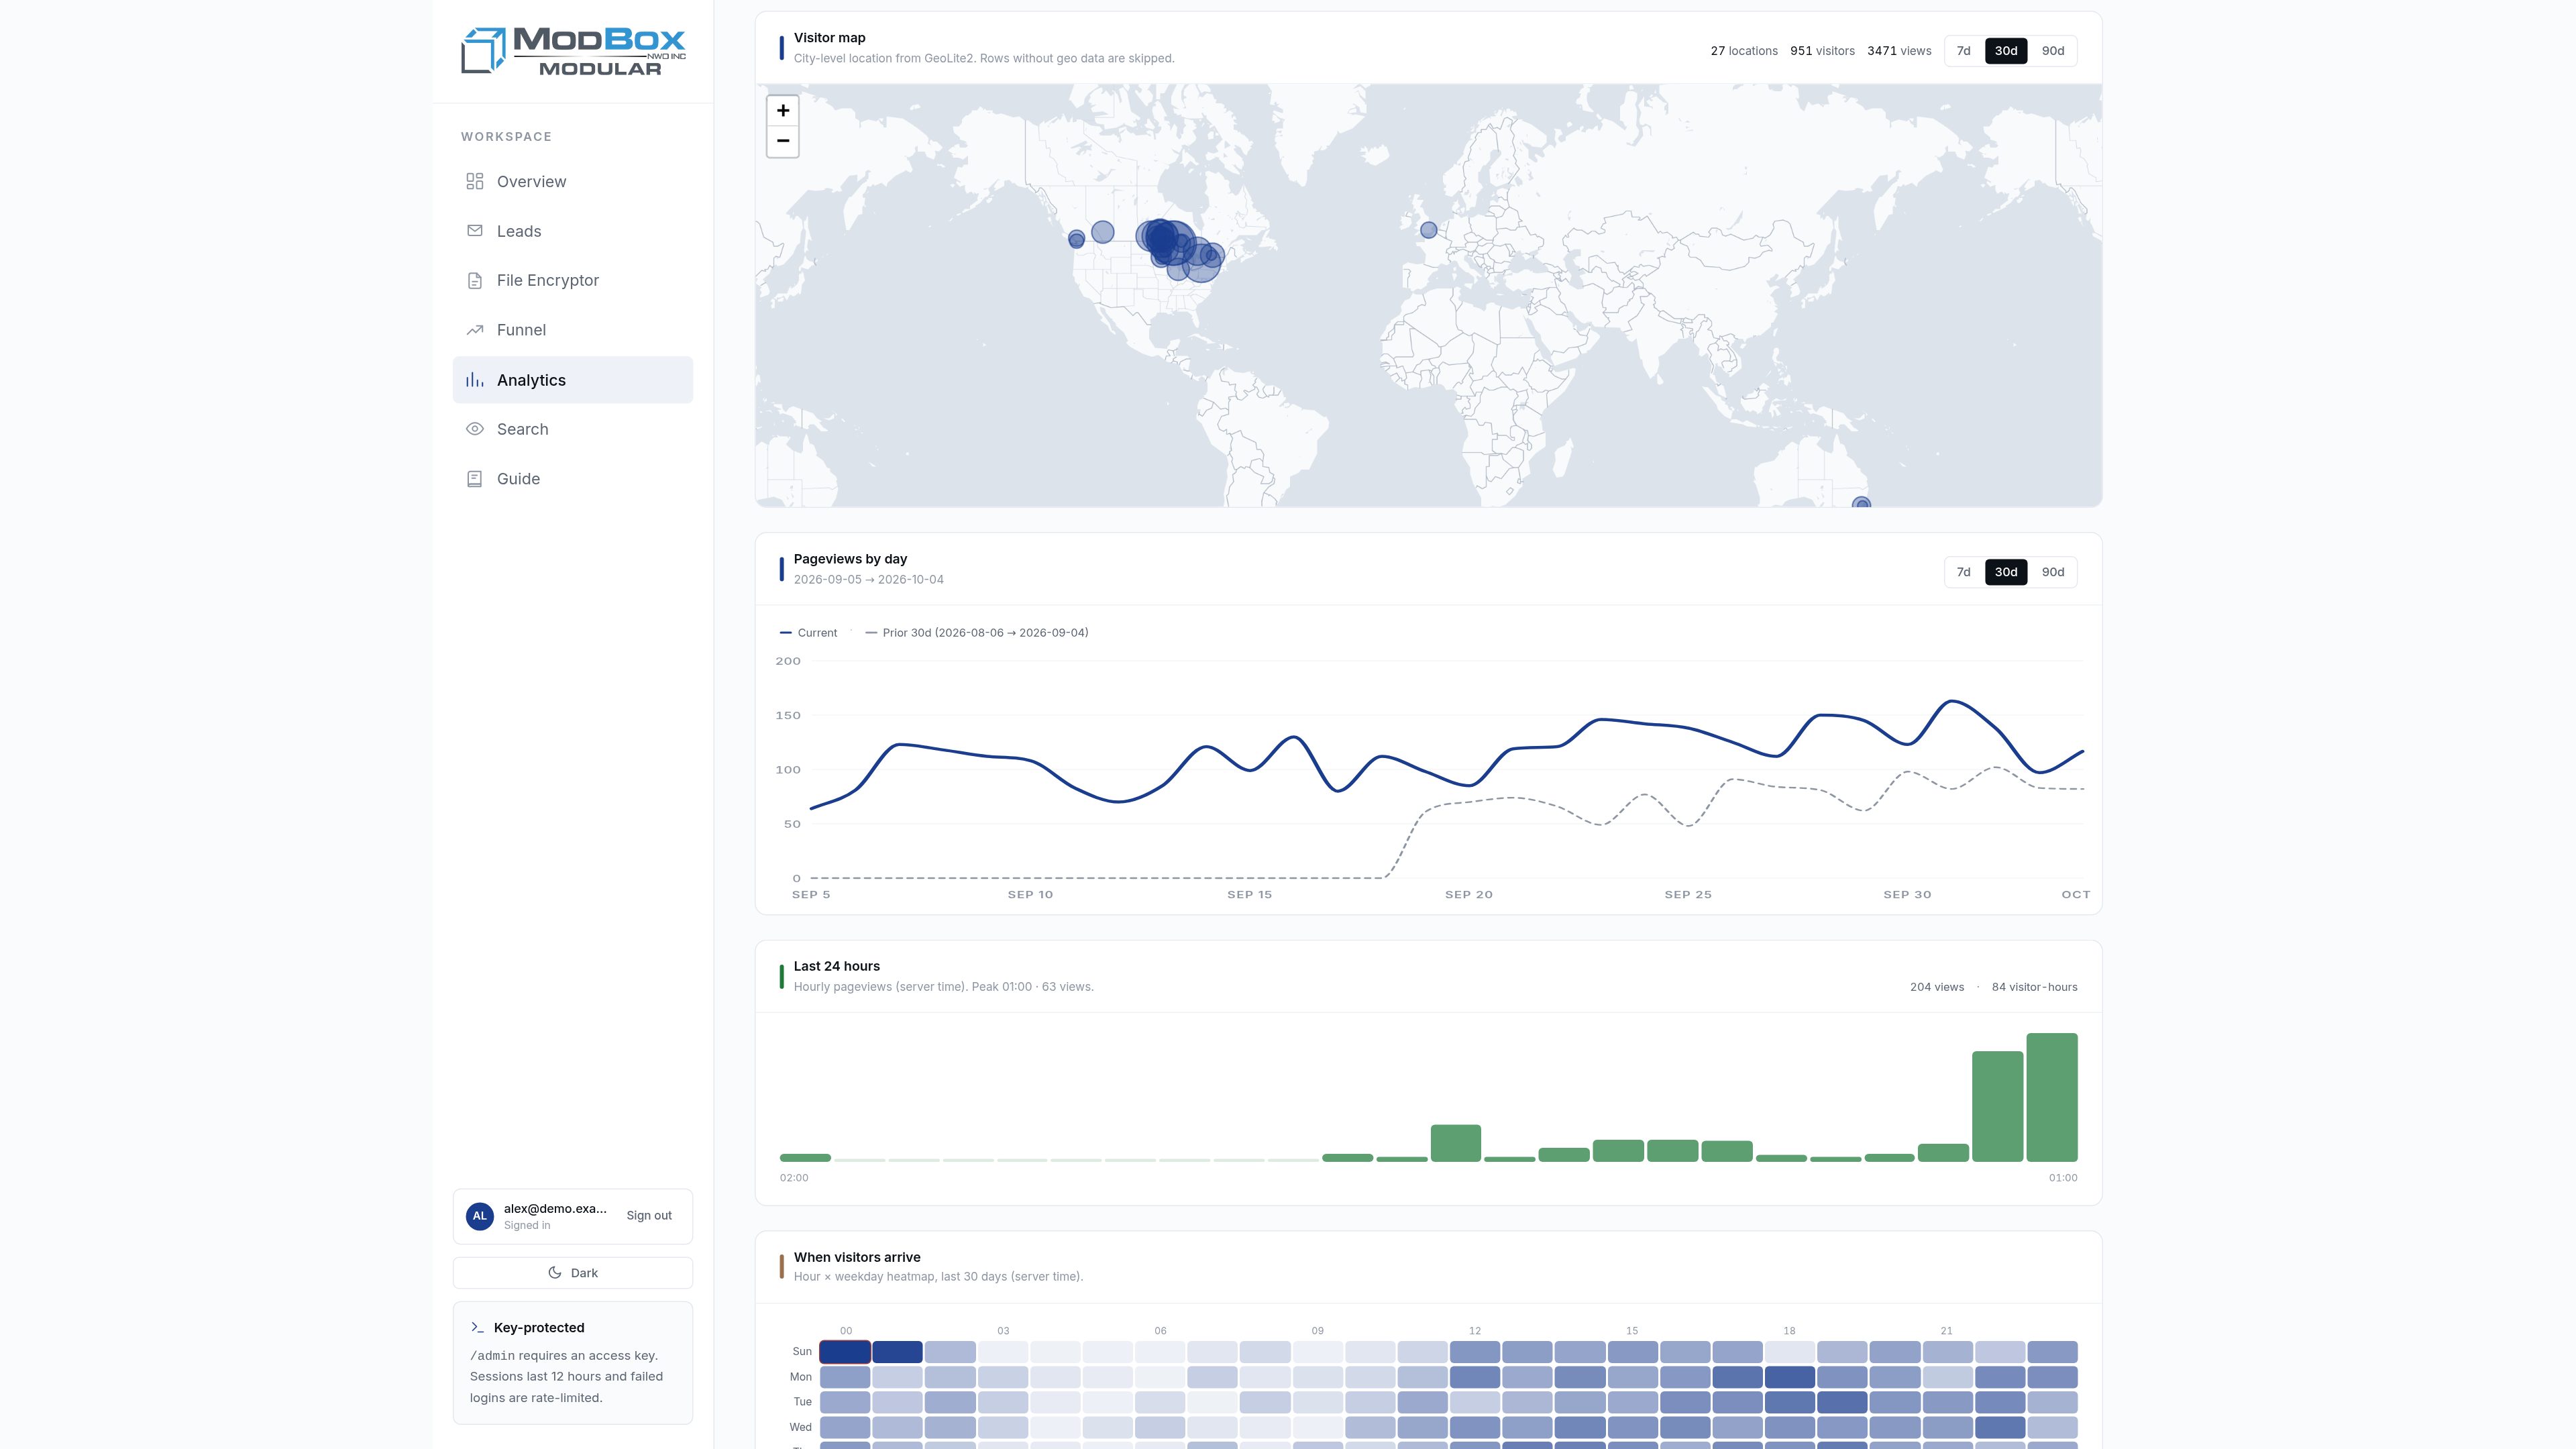Image resolution: width=2576 pixels, height=1449 pixels.
Task: Click the 84 visitor-hours stat
Action: [2034, 987]
